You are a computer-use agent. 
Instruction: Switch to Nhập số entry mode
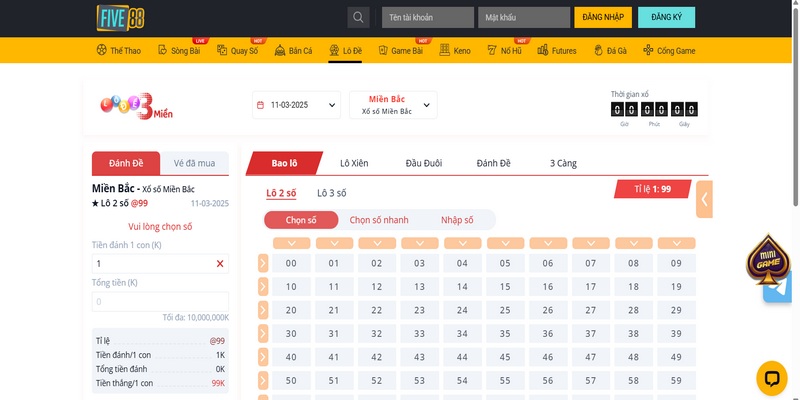pos(457,220)
